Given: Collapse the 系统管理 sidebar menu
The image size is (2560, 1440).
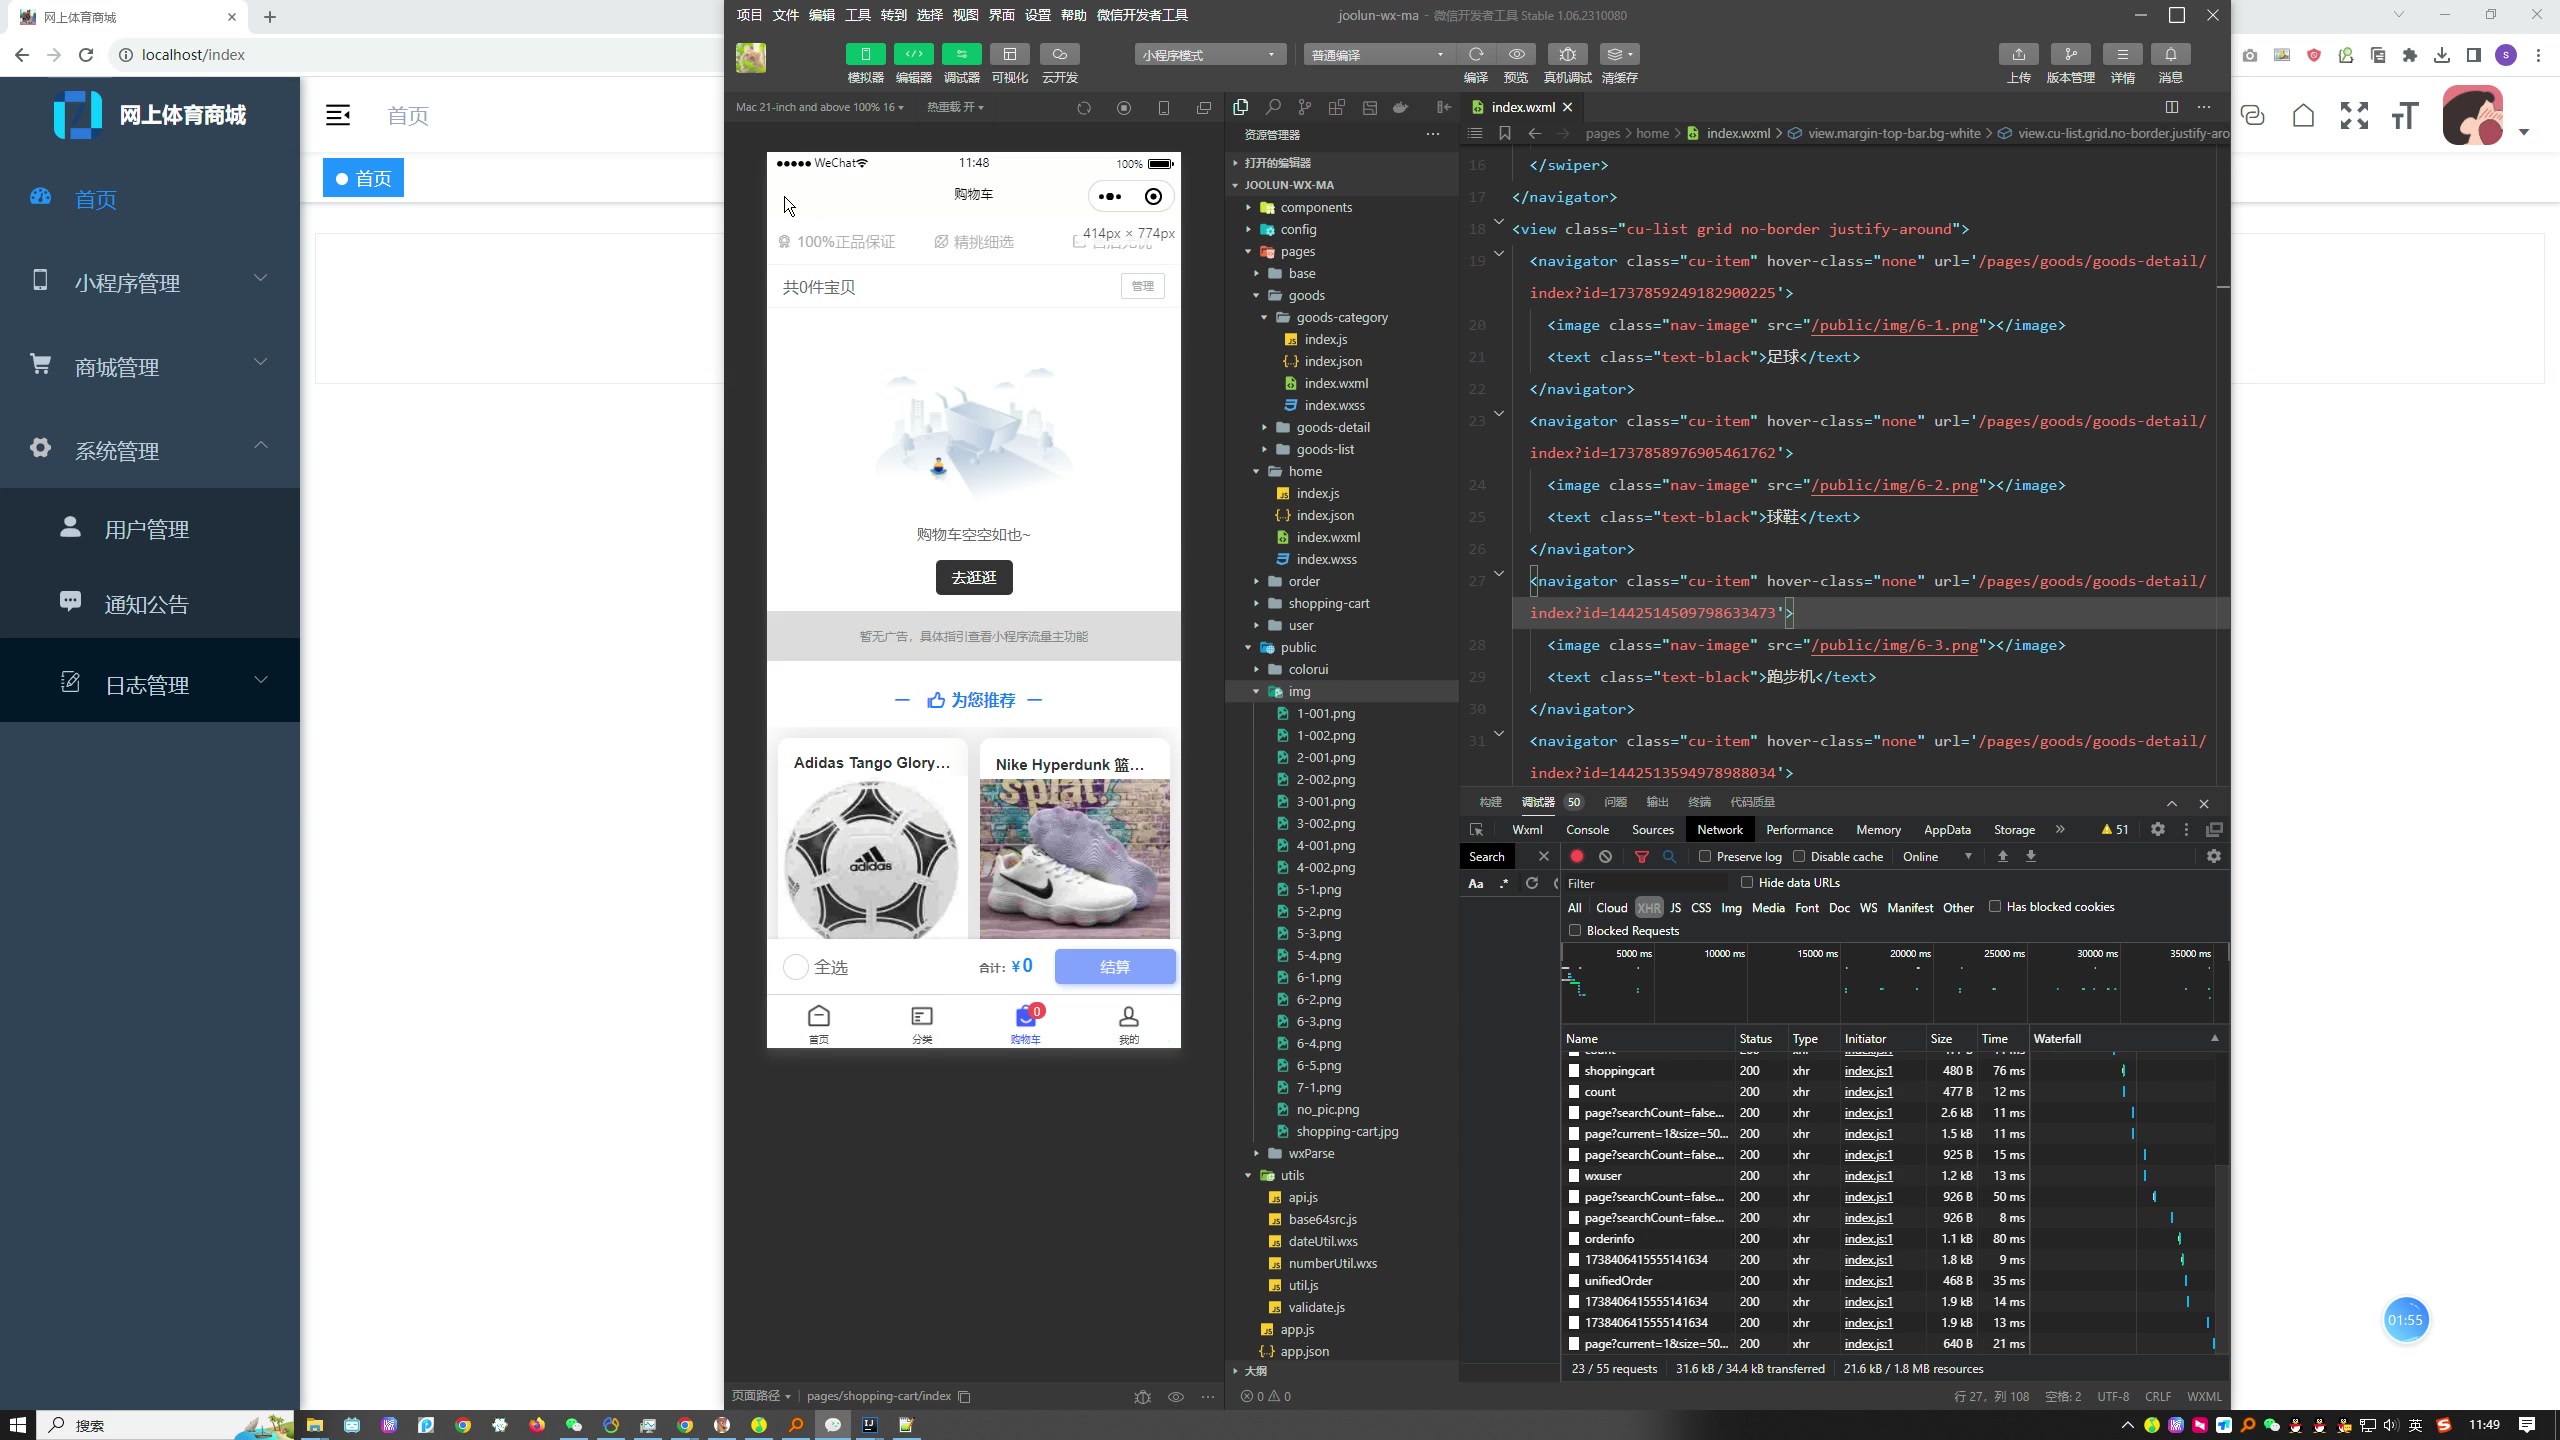Looking at the screenshot, I should point(150,451).
